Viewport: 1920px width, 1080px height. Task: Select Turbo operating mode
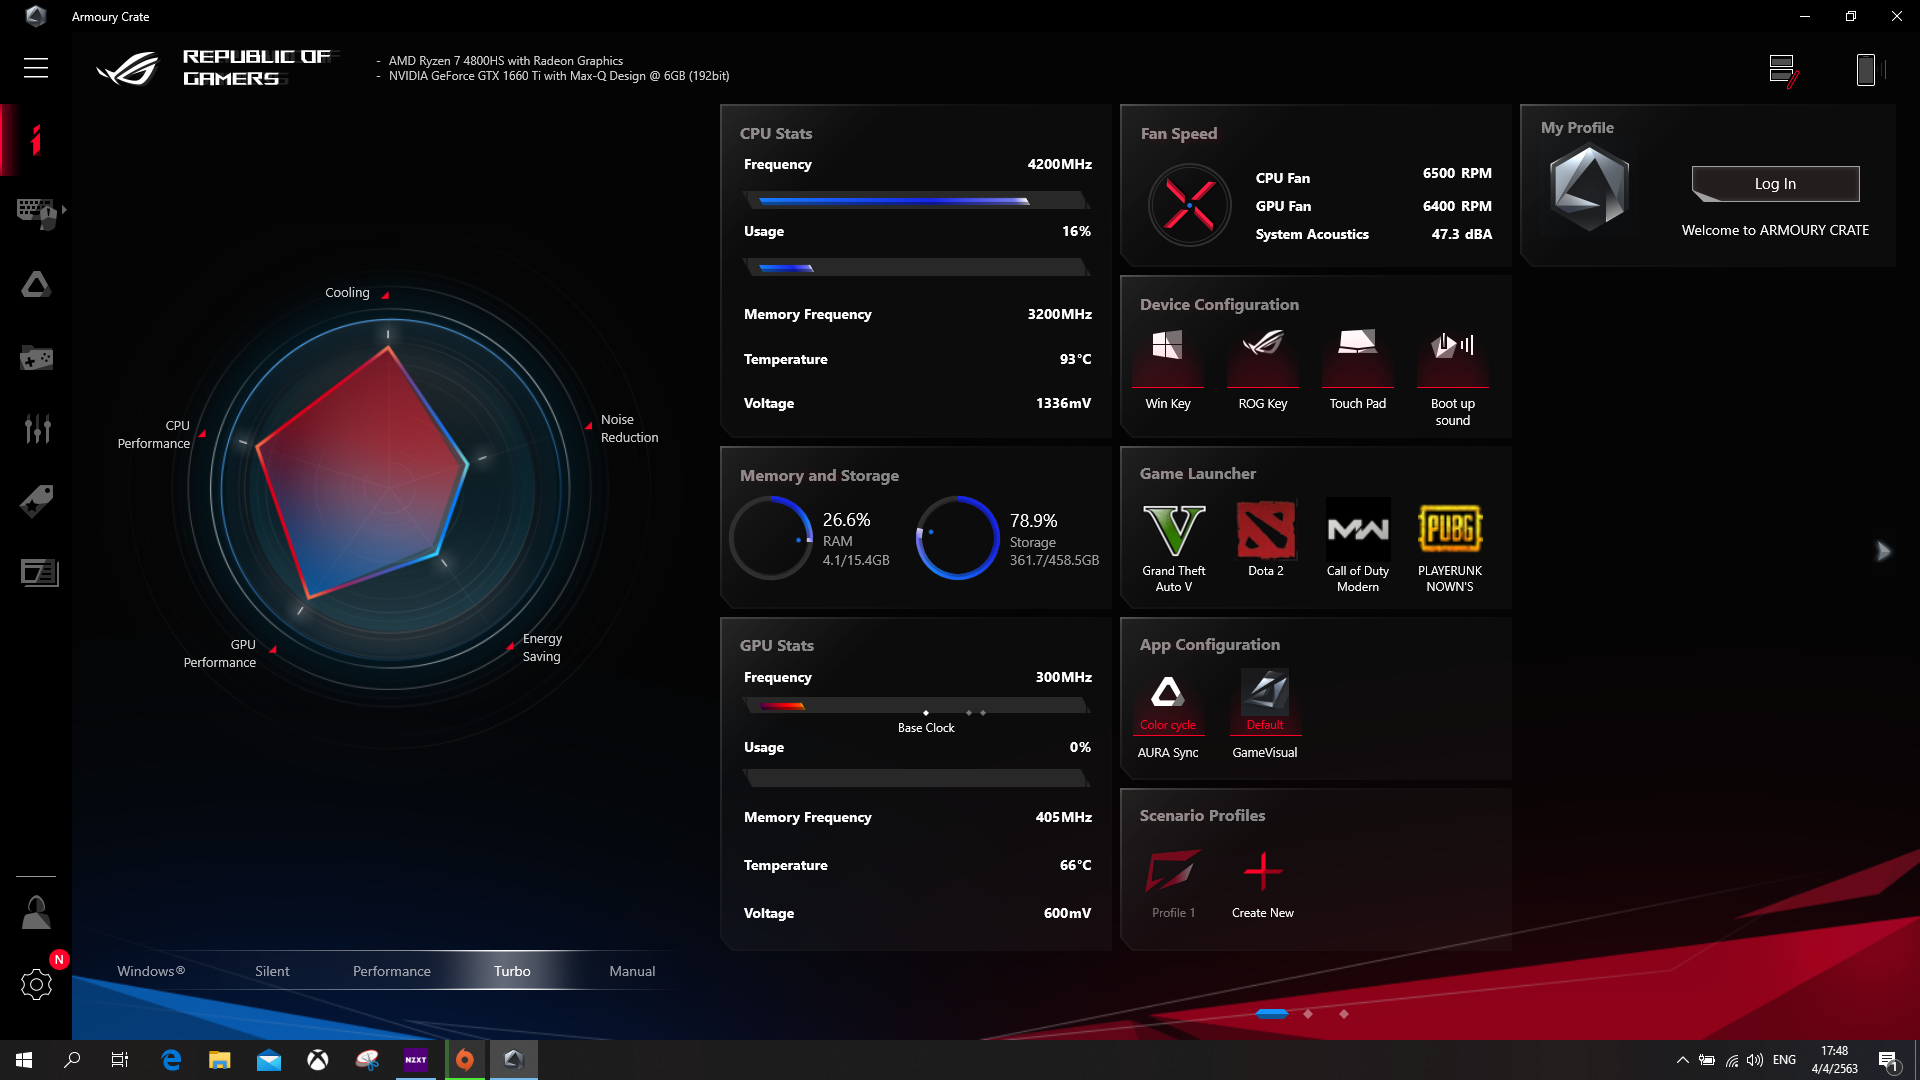tap(512, 971)
